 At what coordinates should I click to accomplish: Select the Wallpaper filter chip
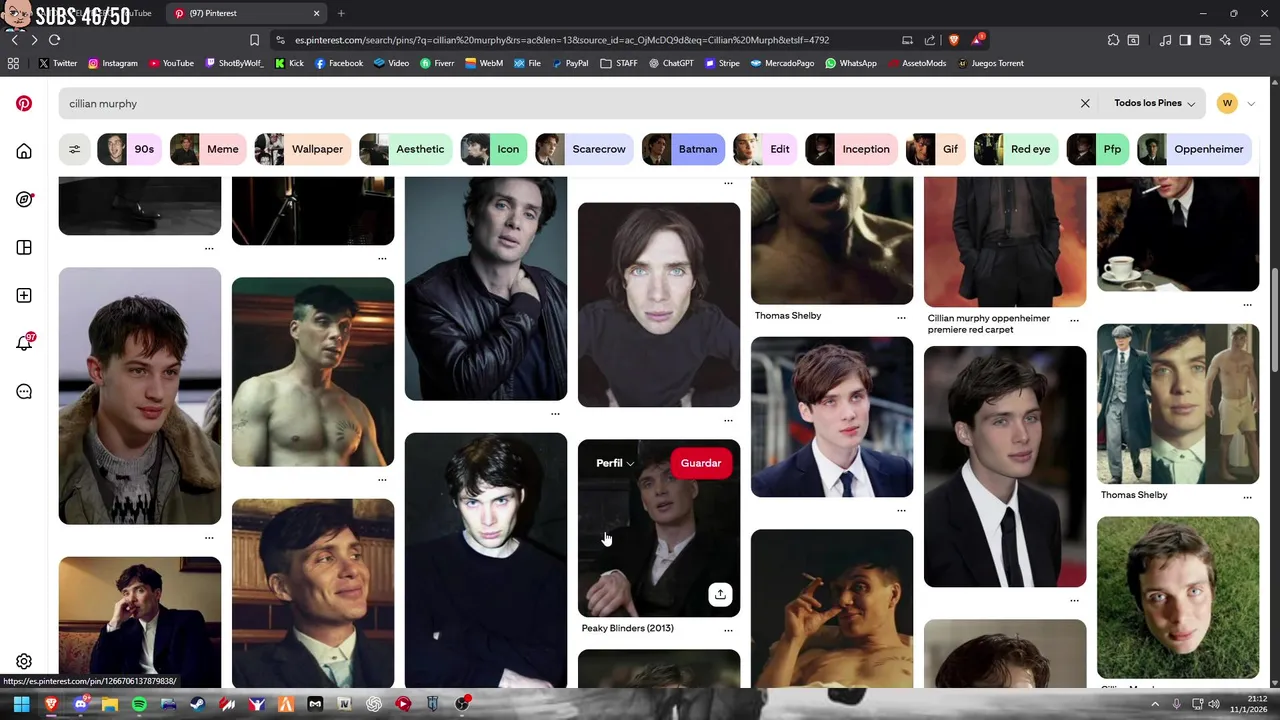click(x=302, y=149)
